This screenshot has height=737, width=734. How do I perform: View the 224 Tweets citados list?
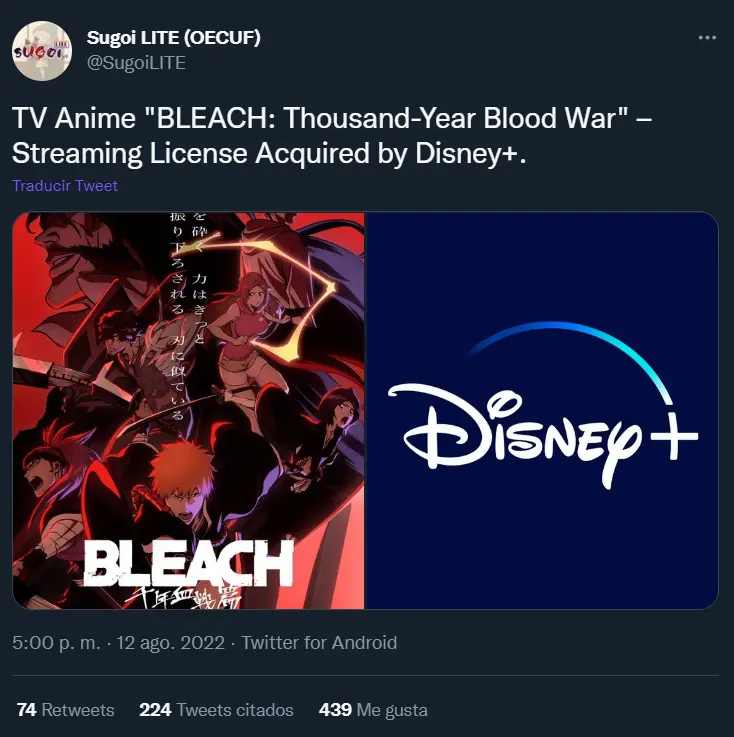216,710
